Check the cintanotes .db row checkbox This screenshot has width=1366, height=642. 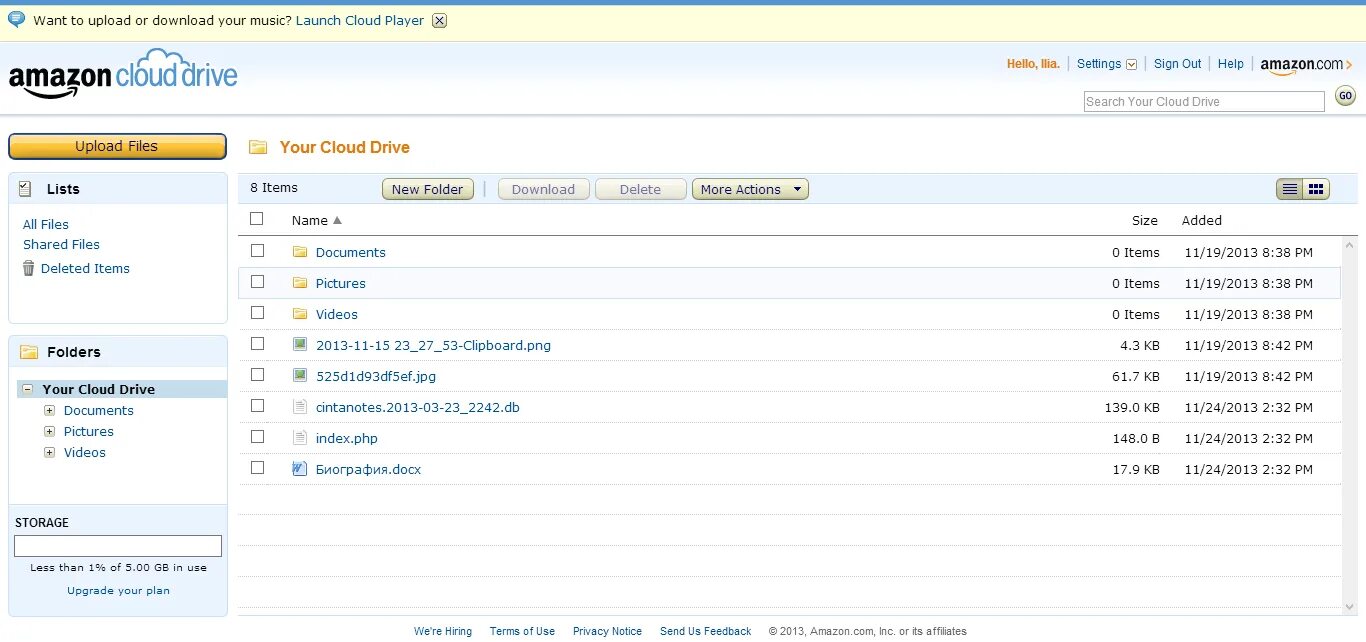257,406
